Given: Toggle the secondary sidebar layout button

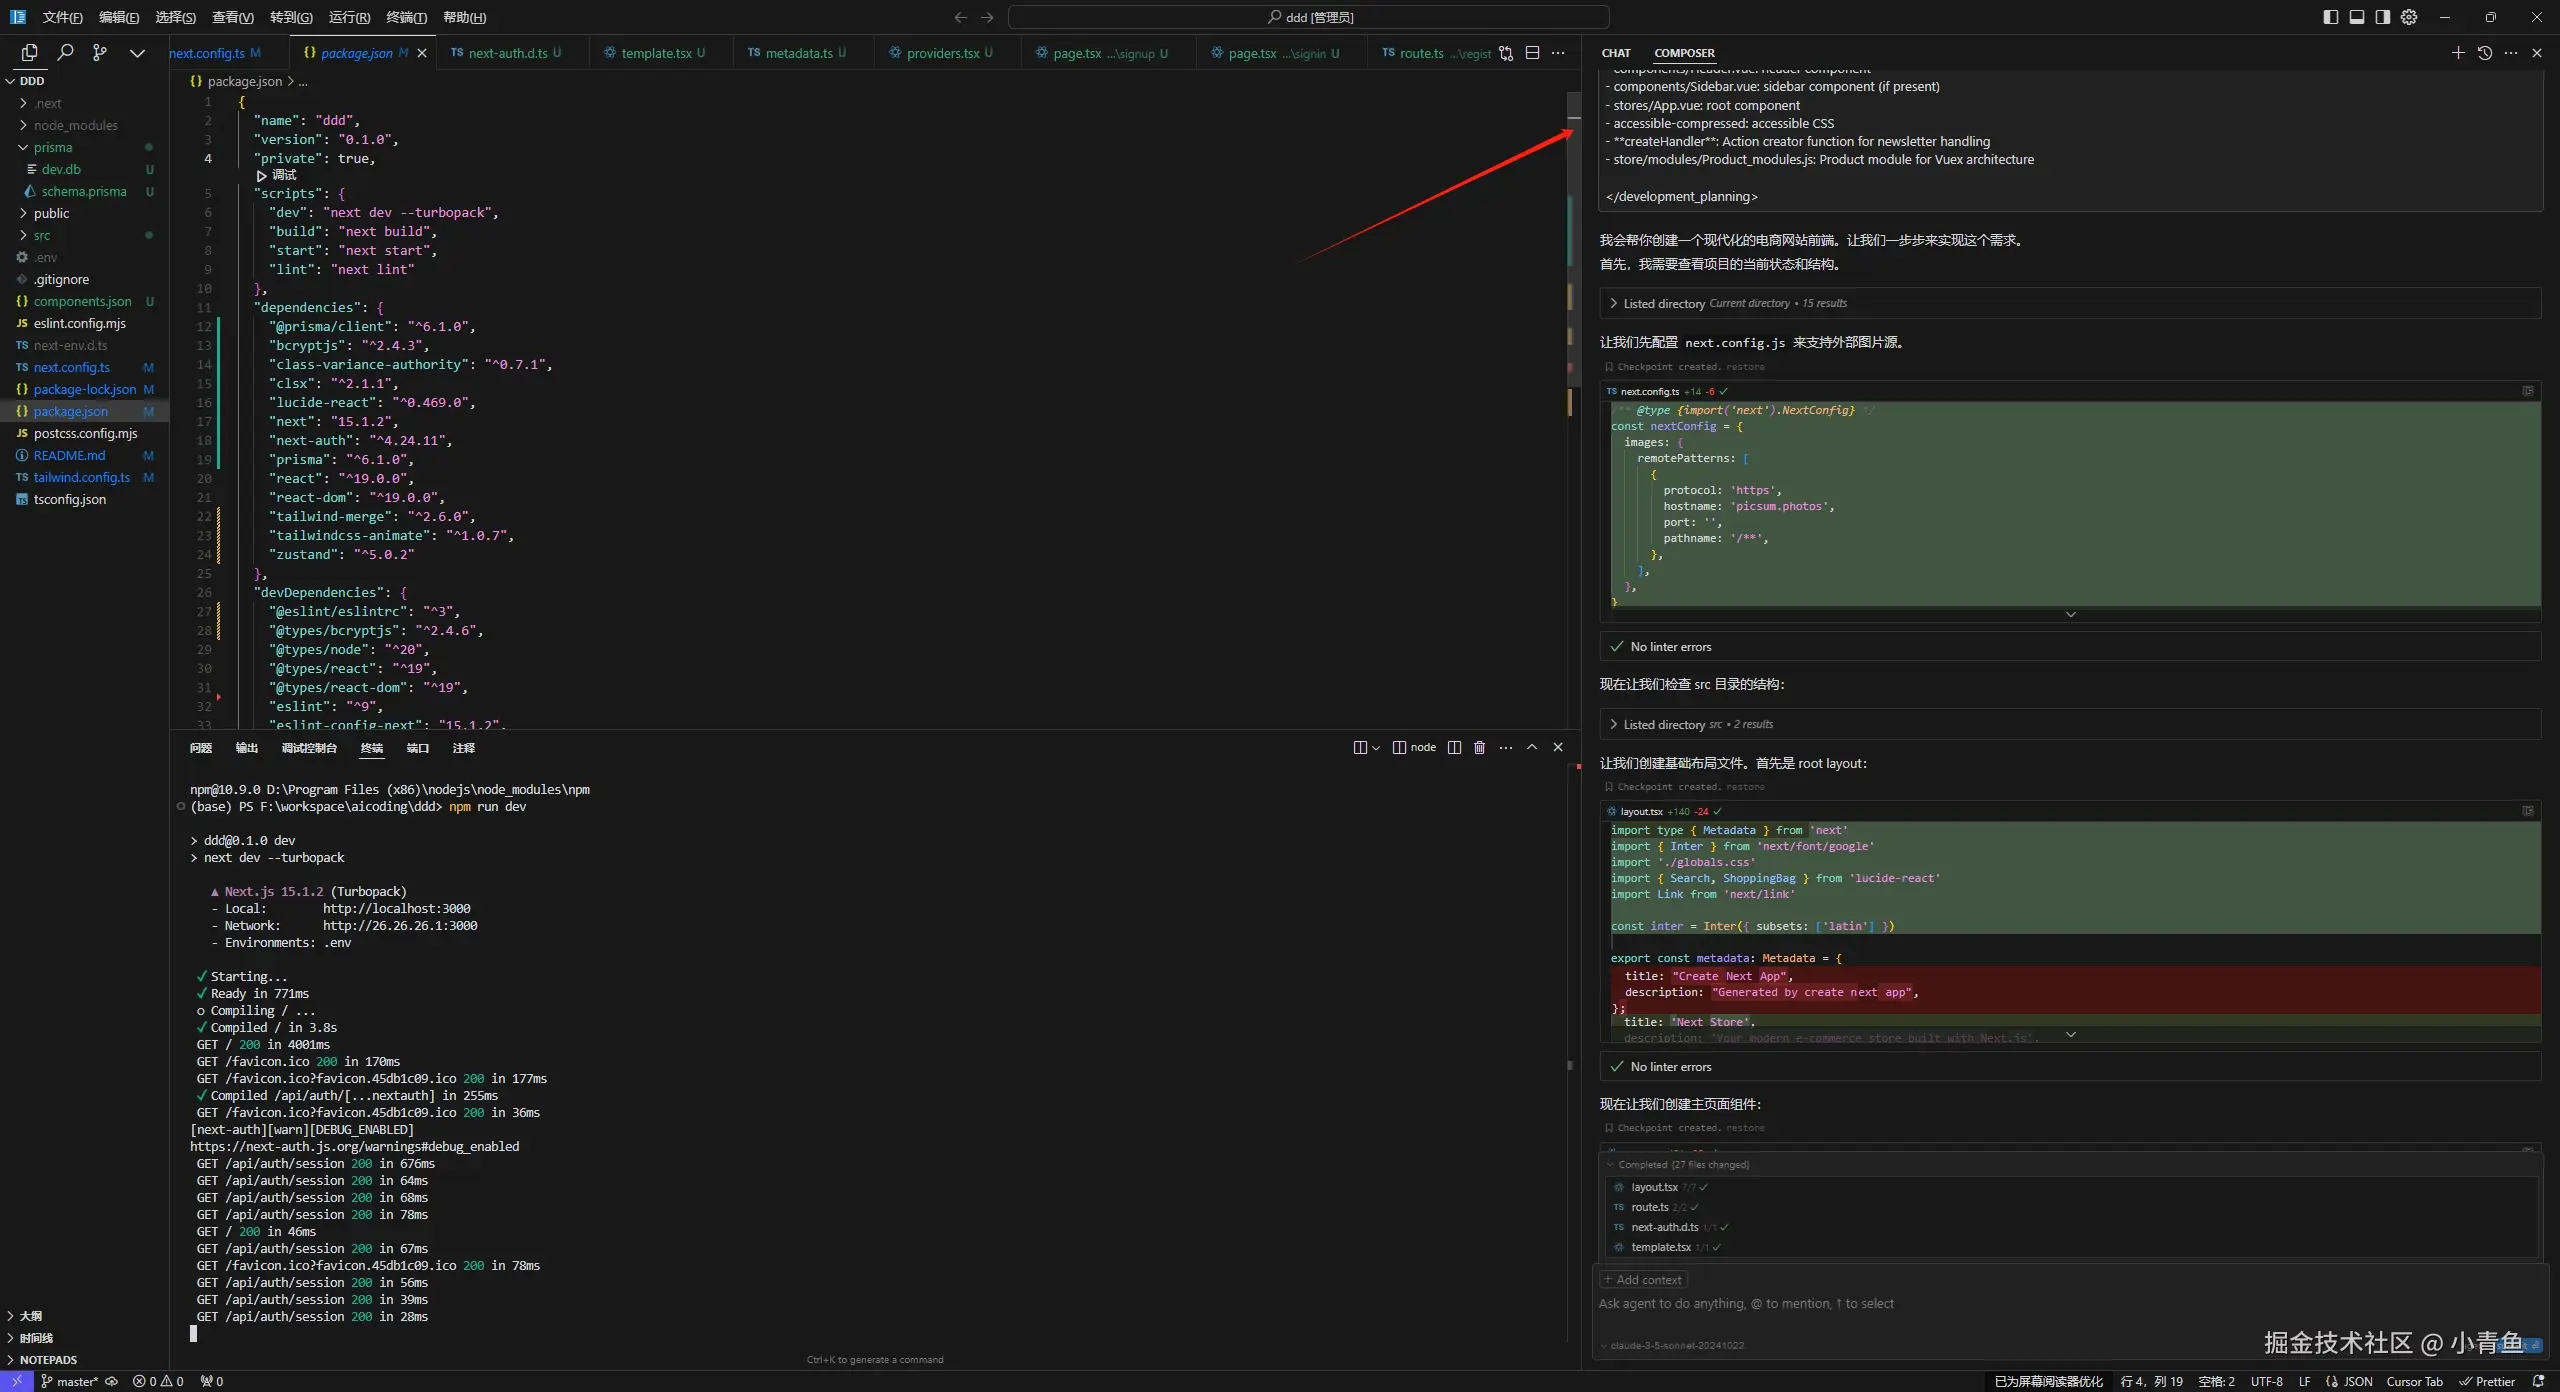Looking at the screenshot, I should (2383, 17).
